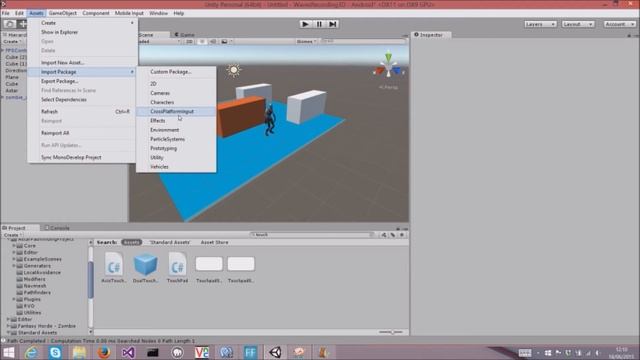Open Firefox from the taskbar
Image resolution: width=640 pixels, height=360 pixels.
[104, 352]
